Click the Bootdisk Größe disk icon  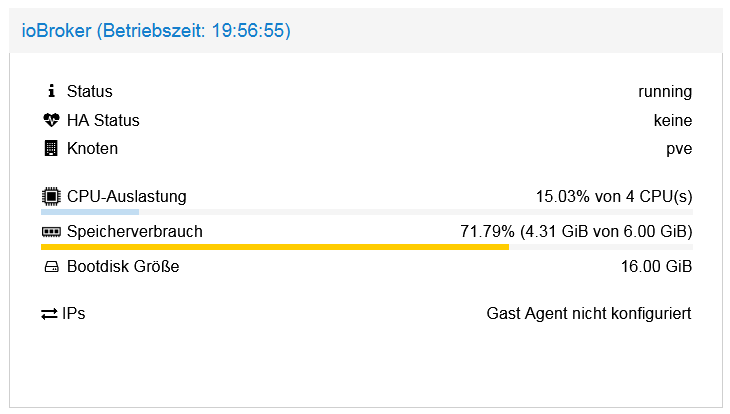point(51,268)
